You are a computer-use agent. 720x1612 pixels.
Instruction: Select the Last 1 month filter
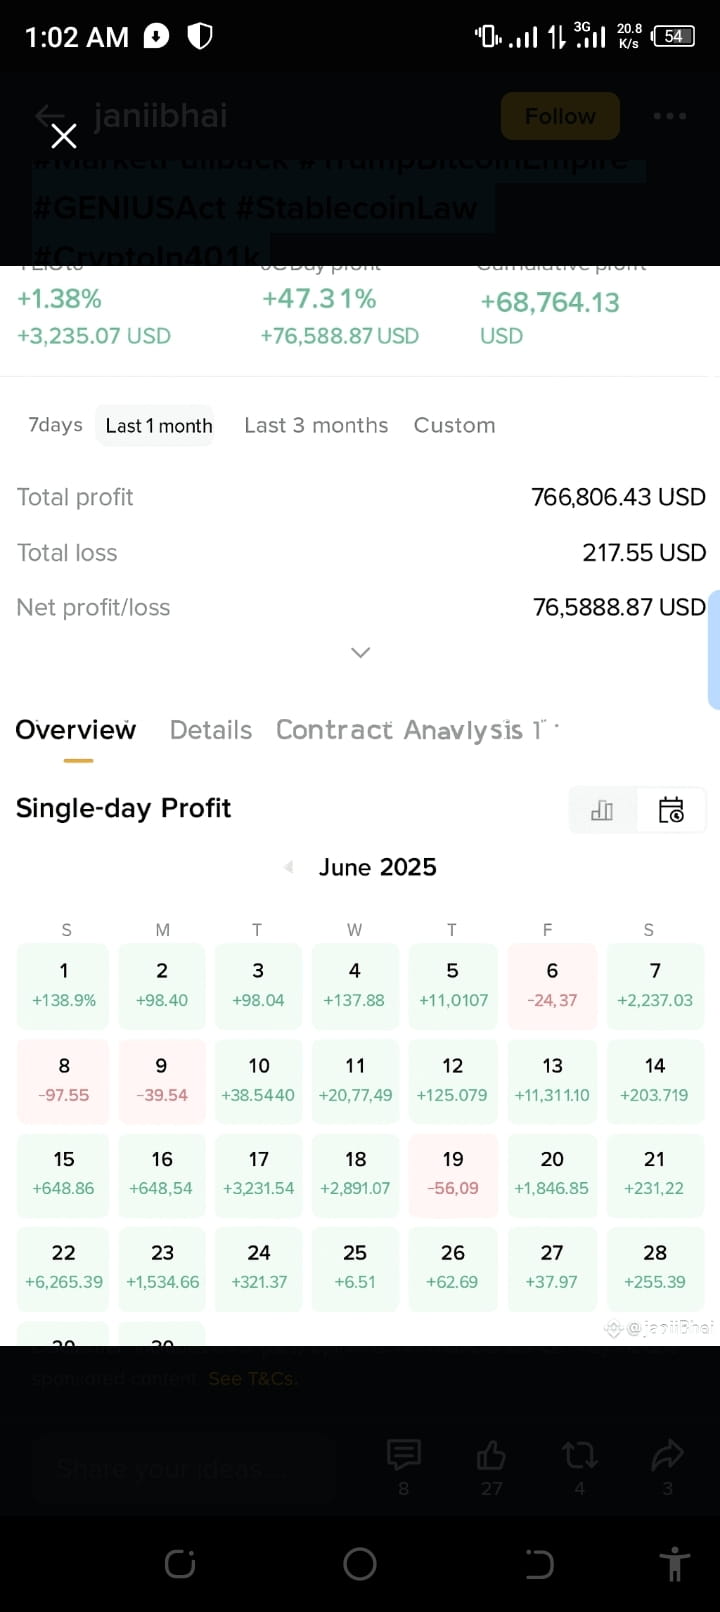pyautogui.click(x=159, y=426)
